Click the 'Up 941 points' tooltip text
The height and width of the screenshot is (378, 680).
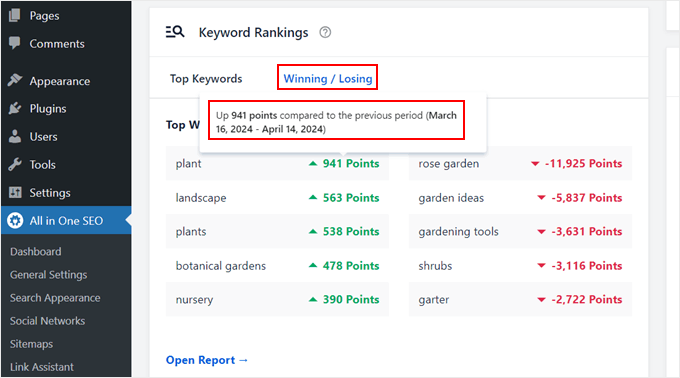(x=336, y=122)
